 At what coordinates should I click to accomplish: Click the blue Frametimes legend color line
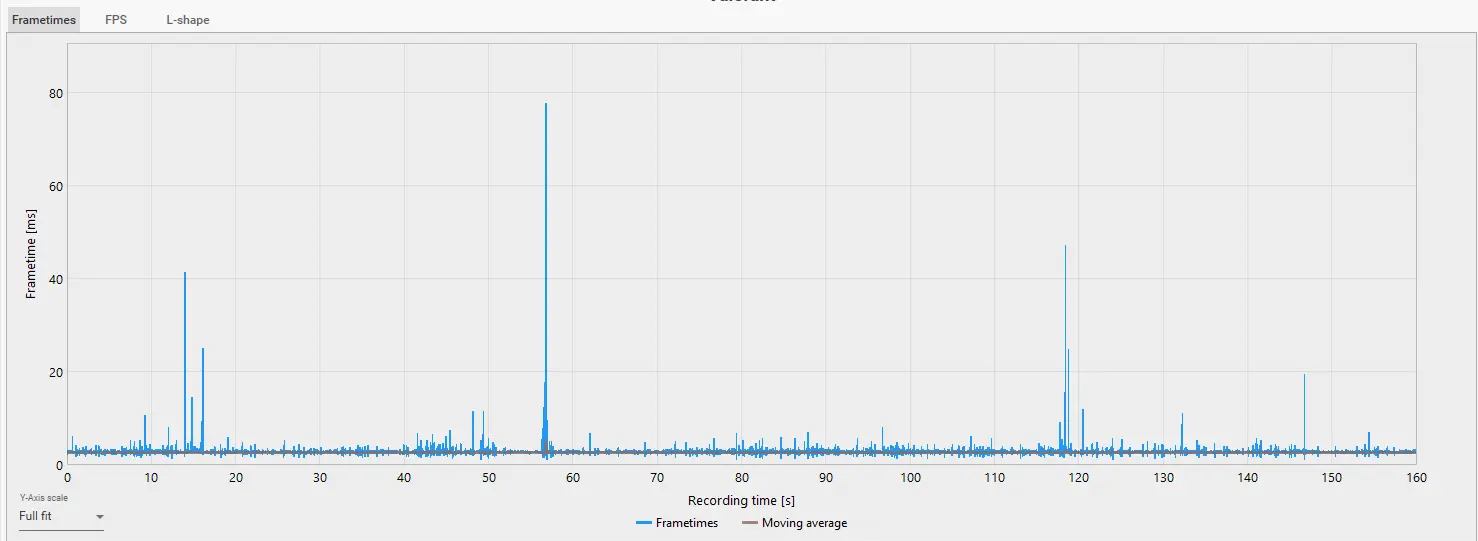[x=643, y=523]
